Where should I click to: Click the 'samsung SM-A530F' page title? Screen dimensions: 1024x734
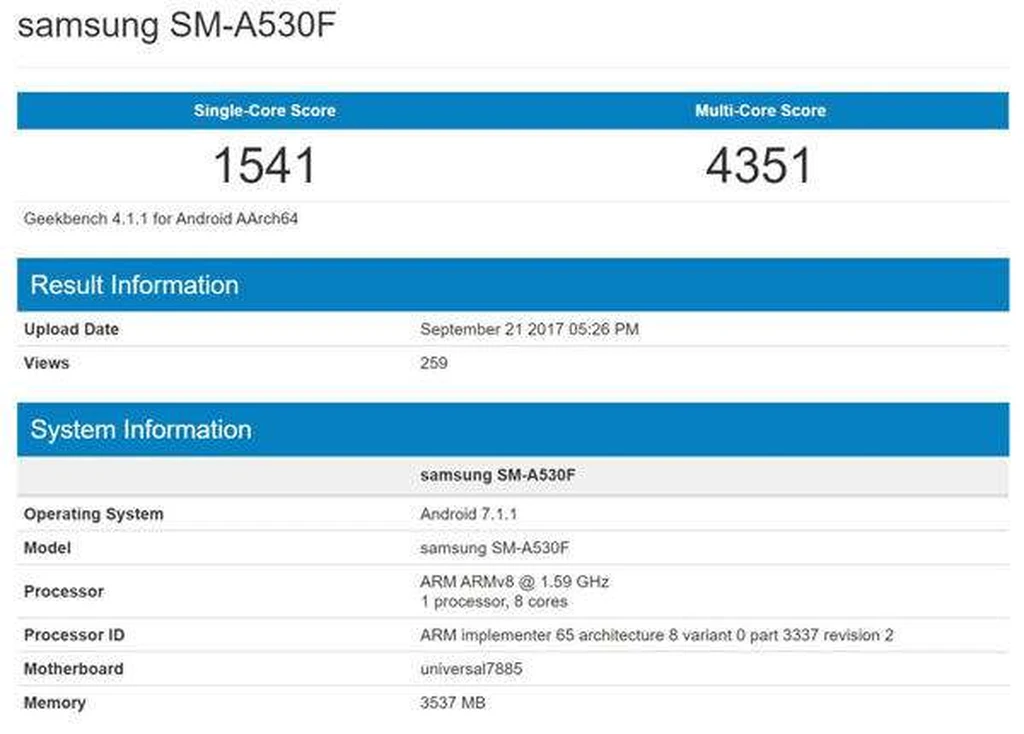[x=176, y=25]
